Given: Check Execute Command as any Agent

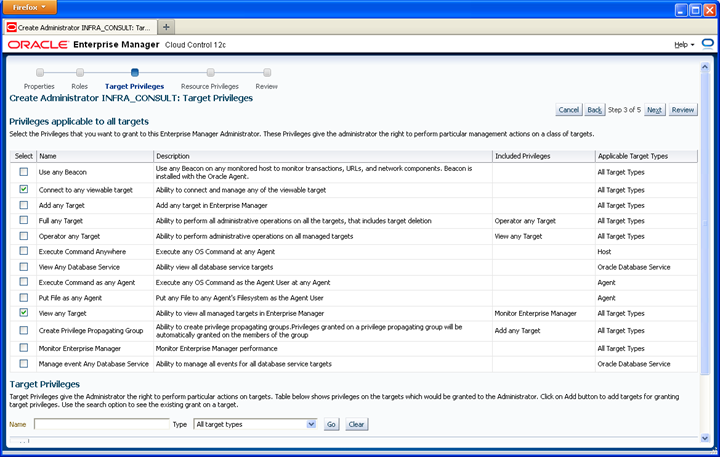Looking at the screenshot, I should tap(23, 282).
